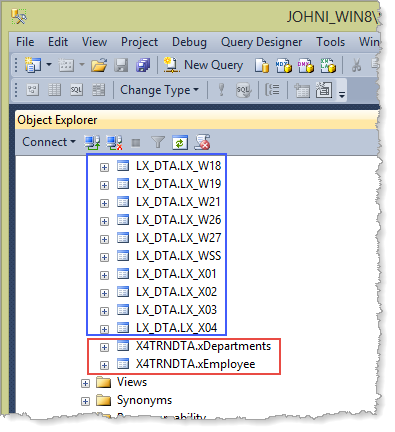Viewport: 395px width, 432px height.
Task: Click the Save All icon
Action: click(143, 65)
